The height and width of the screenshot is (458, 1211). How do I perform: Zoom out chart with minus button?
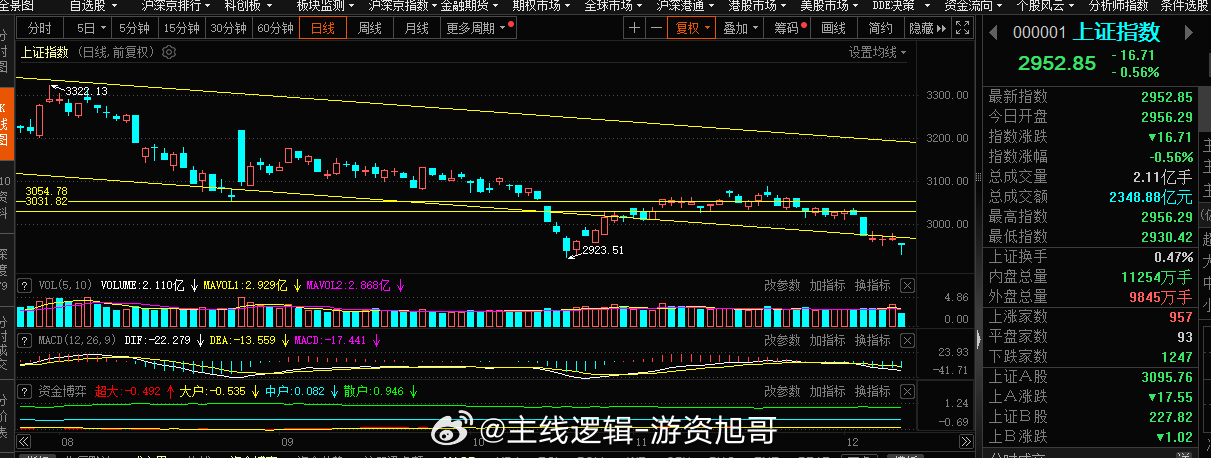656,28
